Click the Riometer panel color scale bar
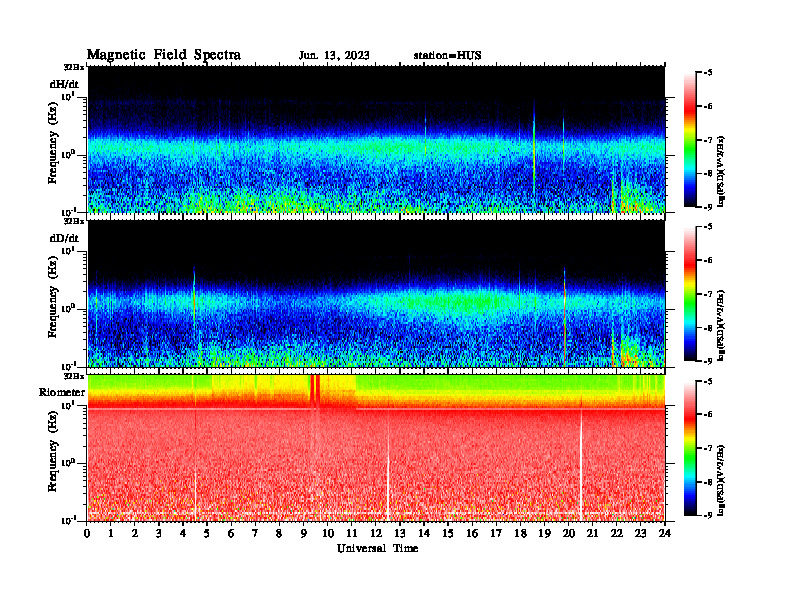The image size is (792, 612). [x=690, y=448]
